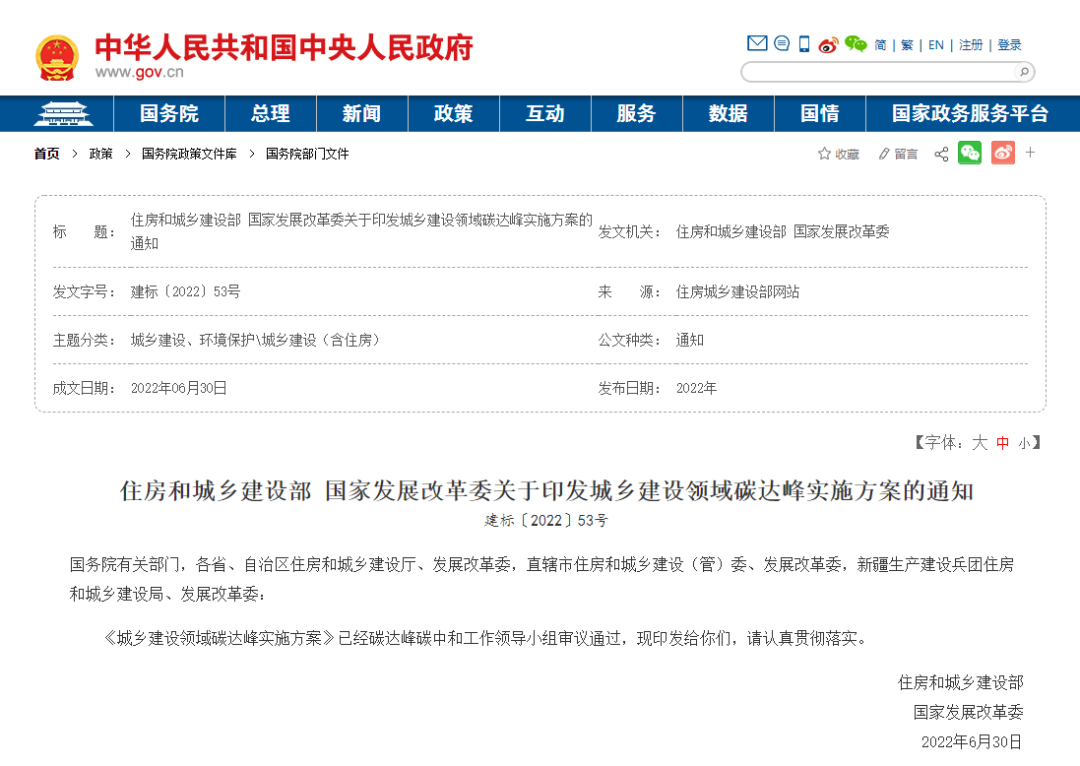Screen dimensions: 1080x766
Task: Click the main article headline
Action: pos(546,491)
